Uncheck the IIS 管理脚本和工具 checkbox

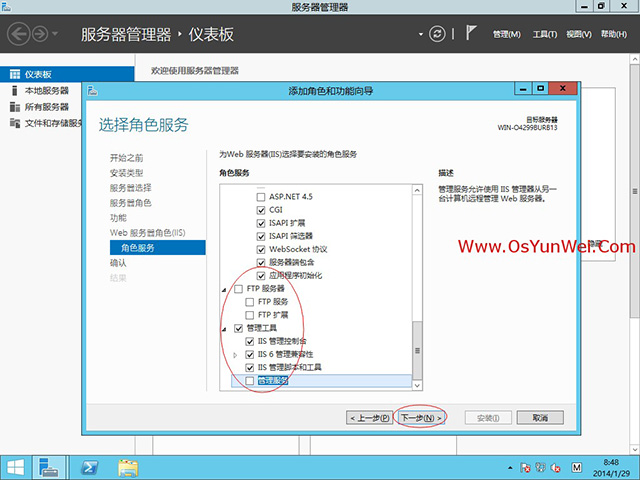pyautogui.click(x=249, y=367)
